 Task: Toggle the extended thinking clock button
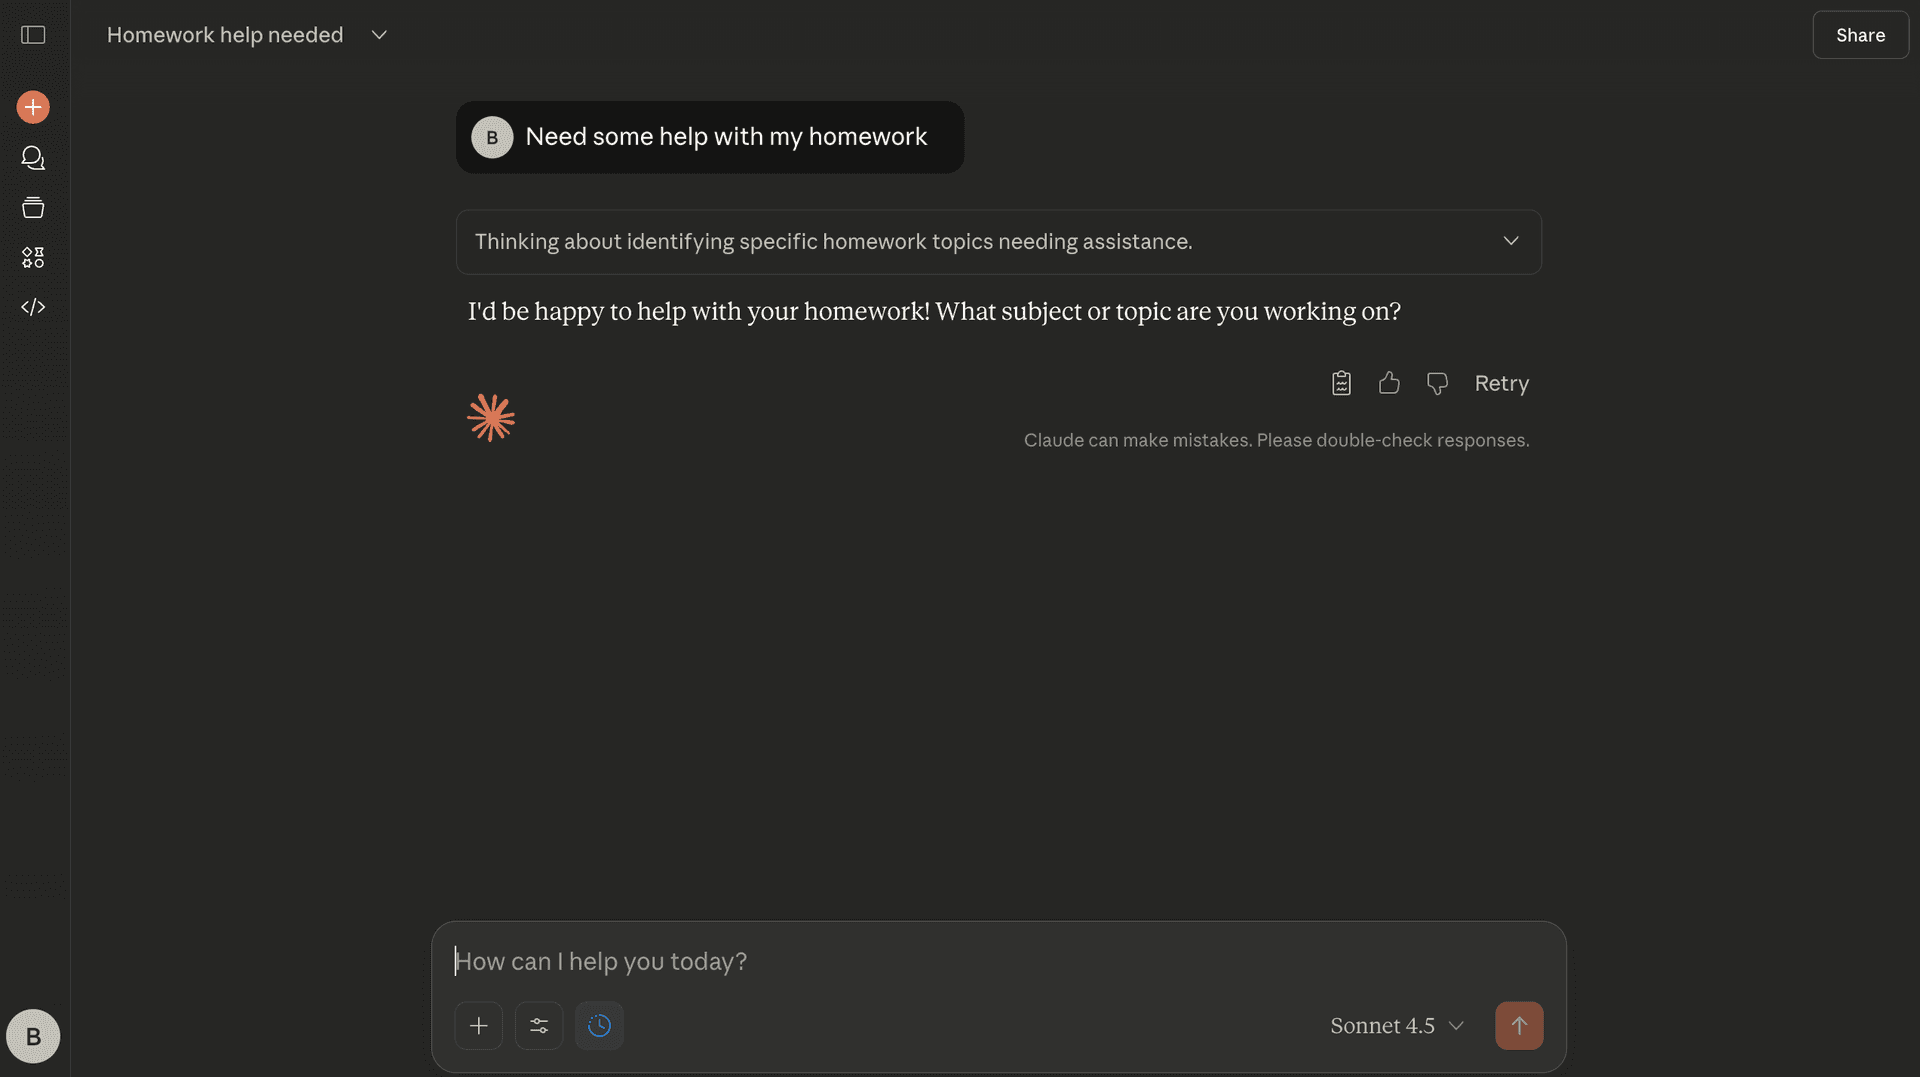(599, 1026)
